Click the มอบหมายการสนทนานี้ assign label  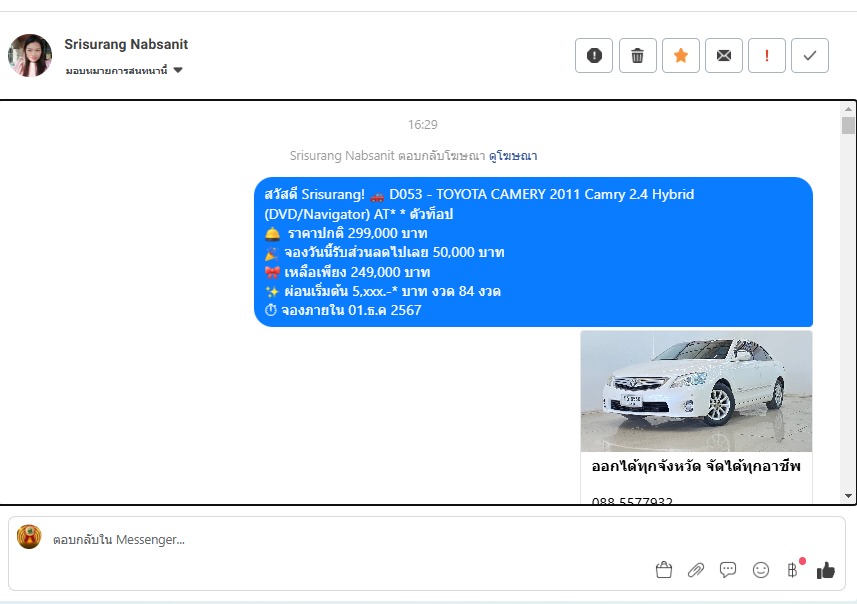116,71
